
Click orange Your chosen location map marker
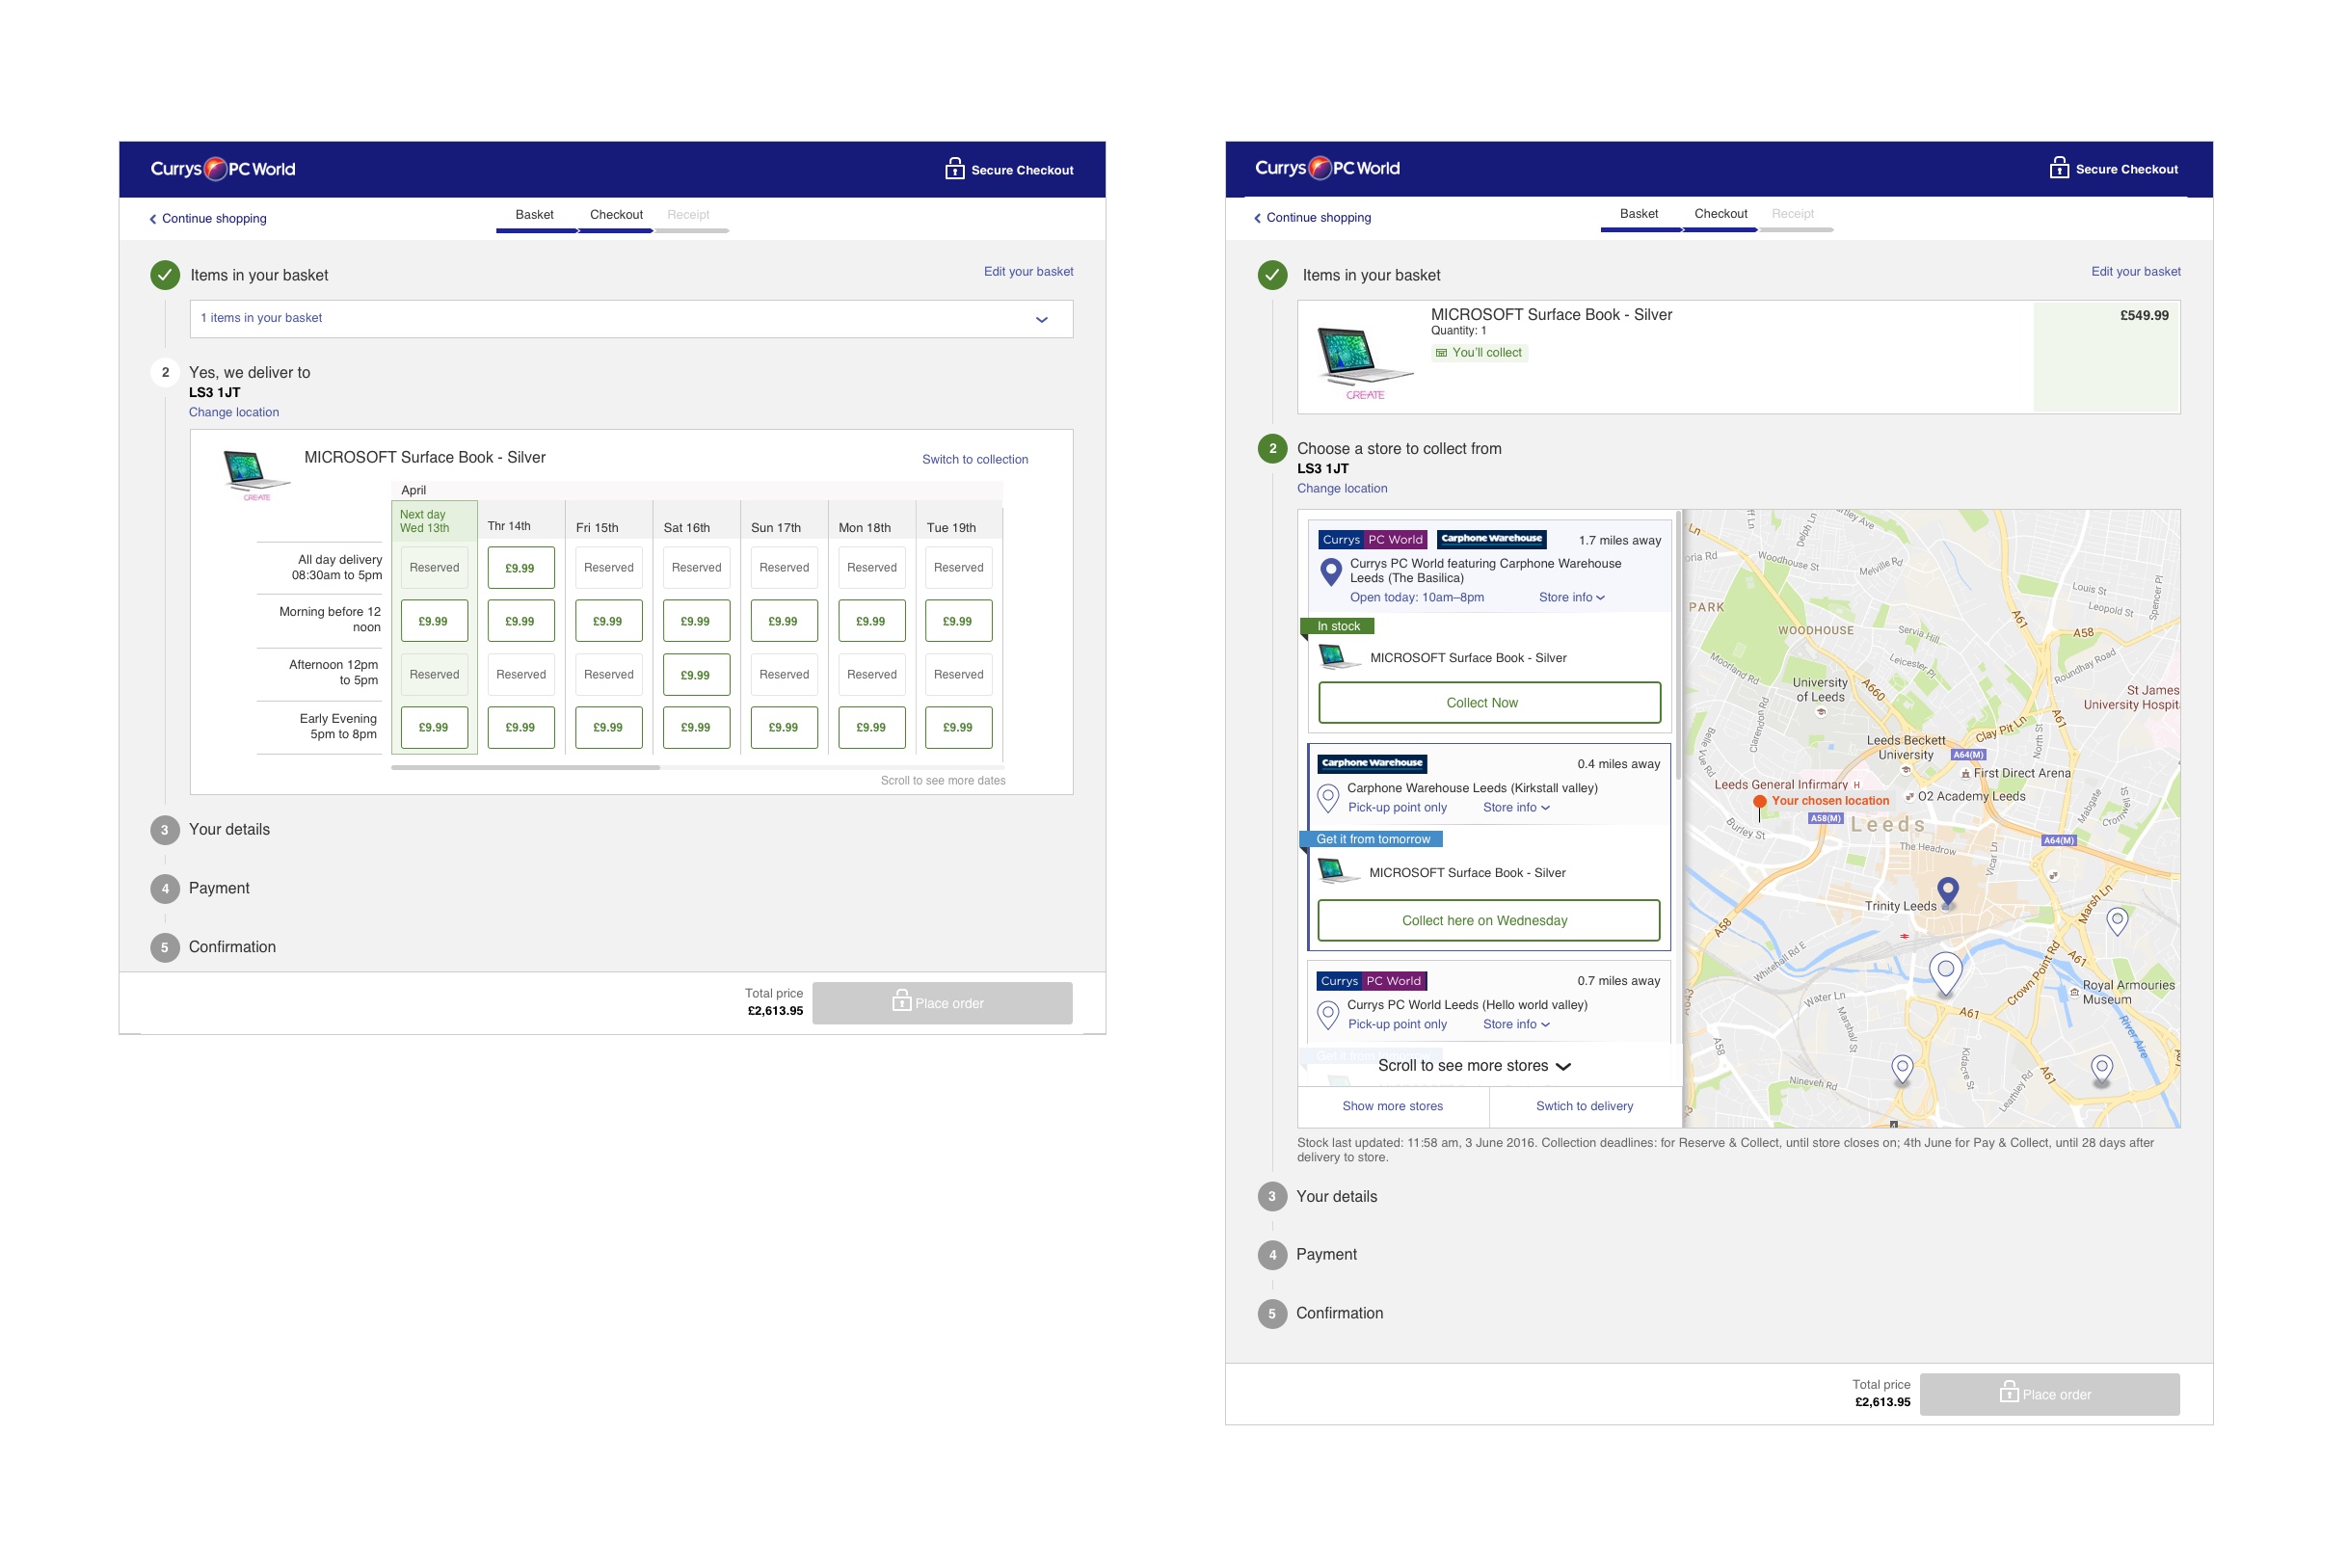coord(1759,803)
